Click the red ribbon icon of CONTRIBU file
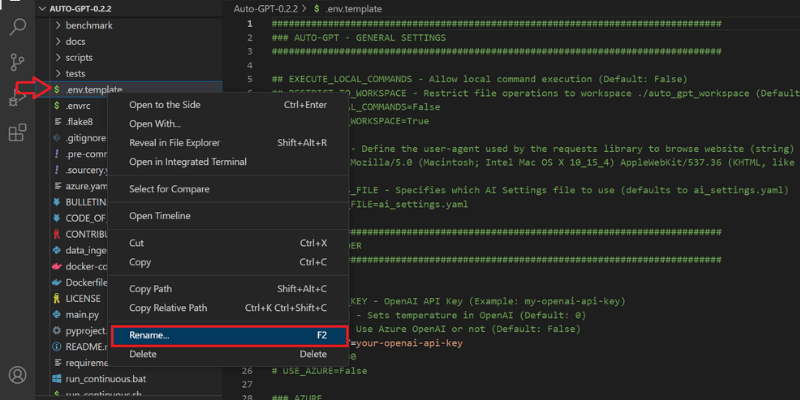Viewport: 800px width, 400px height. (57, 234)
